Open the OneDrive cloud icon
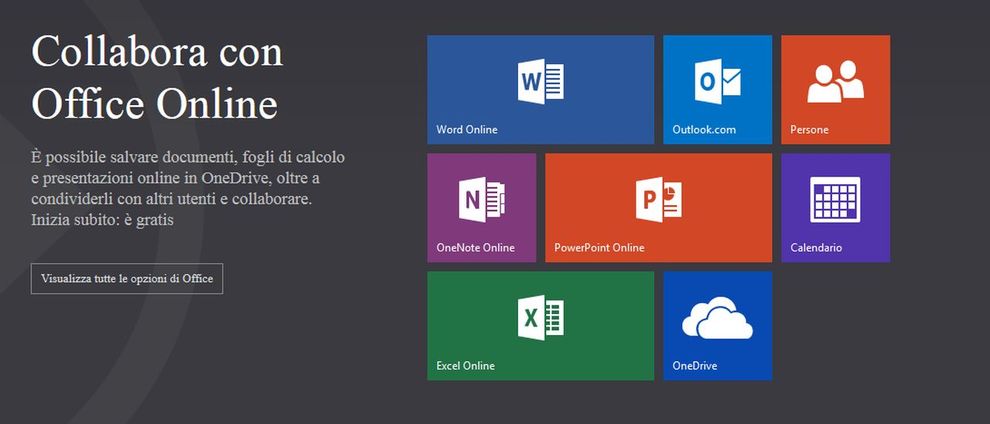The height and width of the screenshot is (424, 990). tap(717, 319)
